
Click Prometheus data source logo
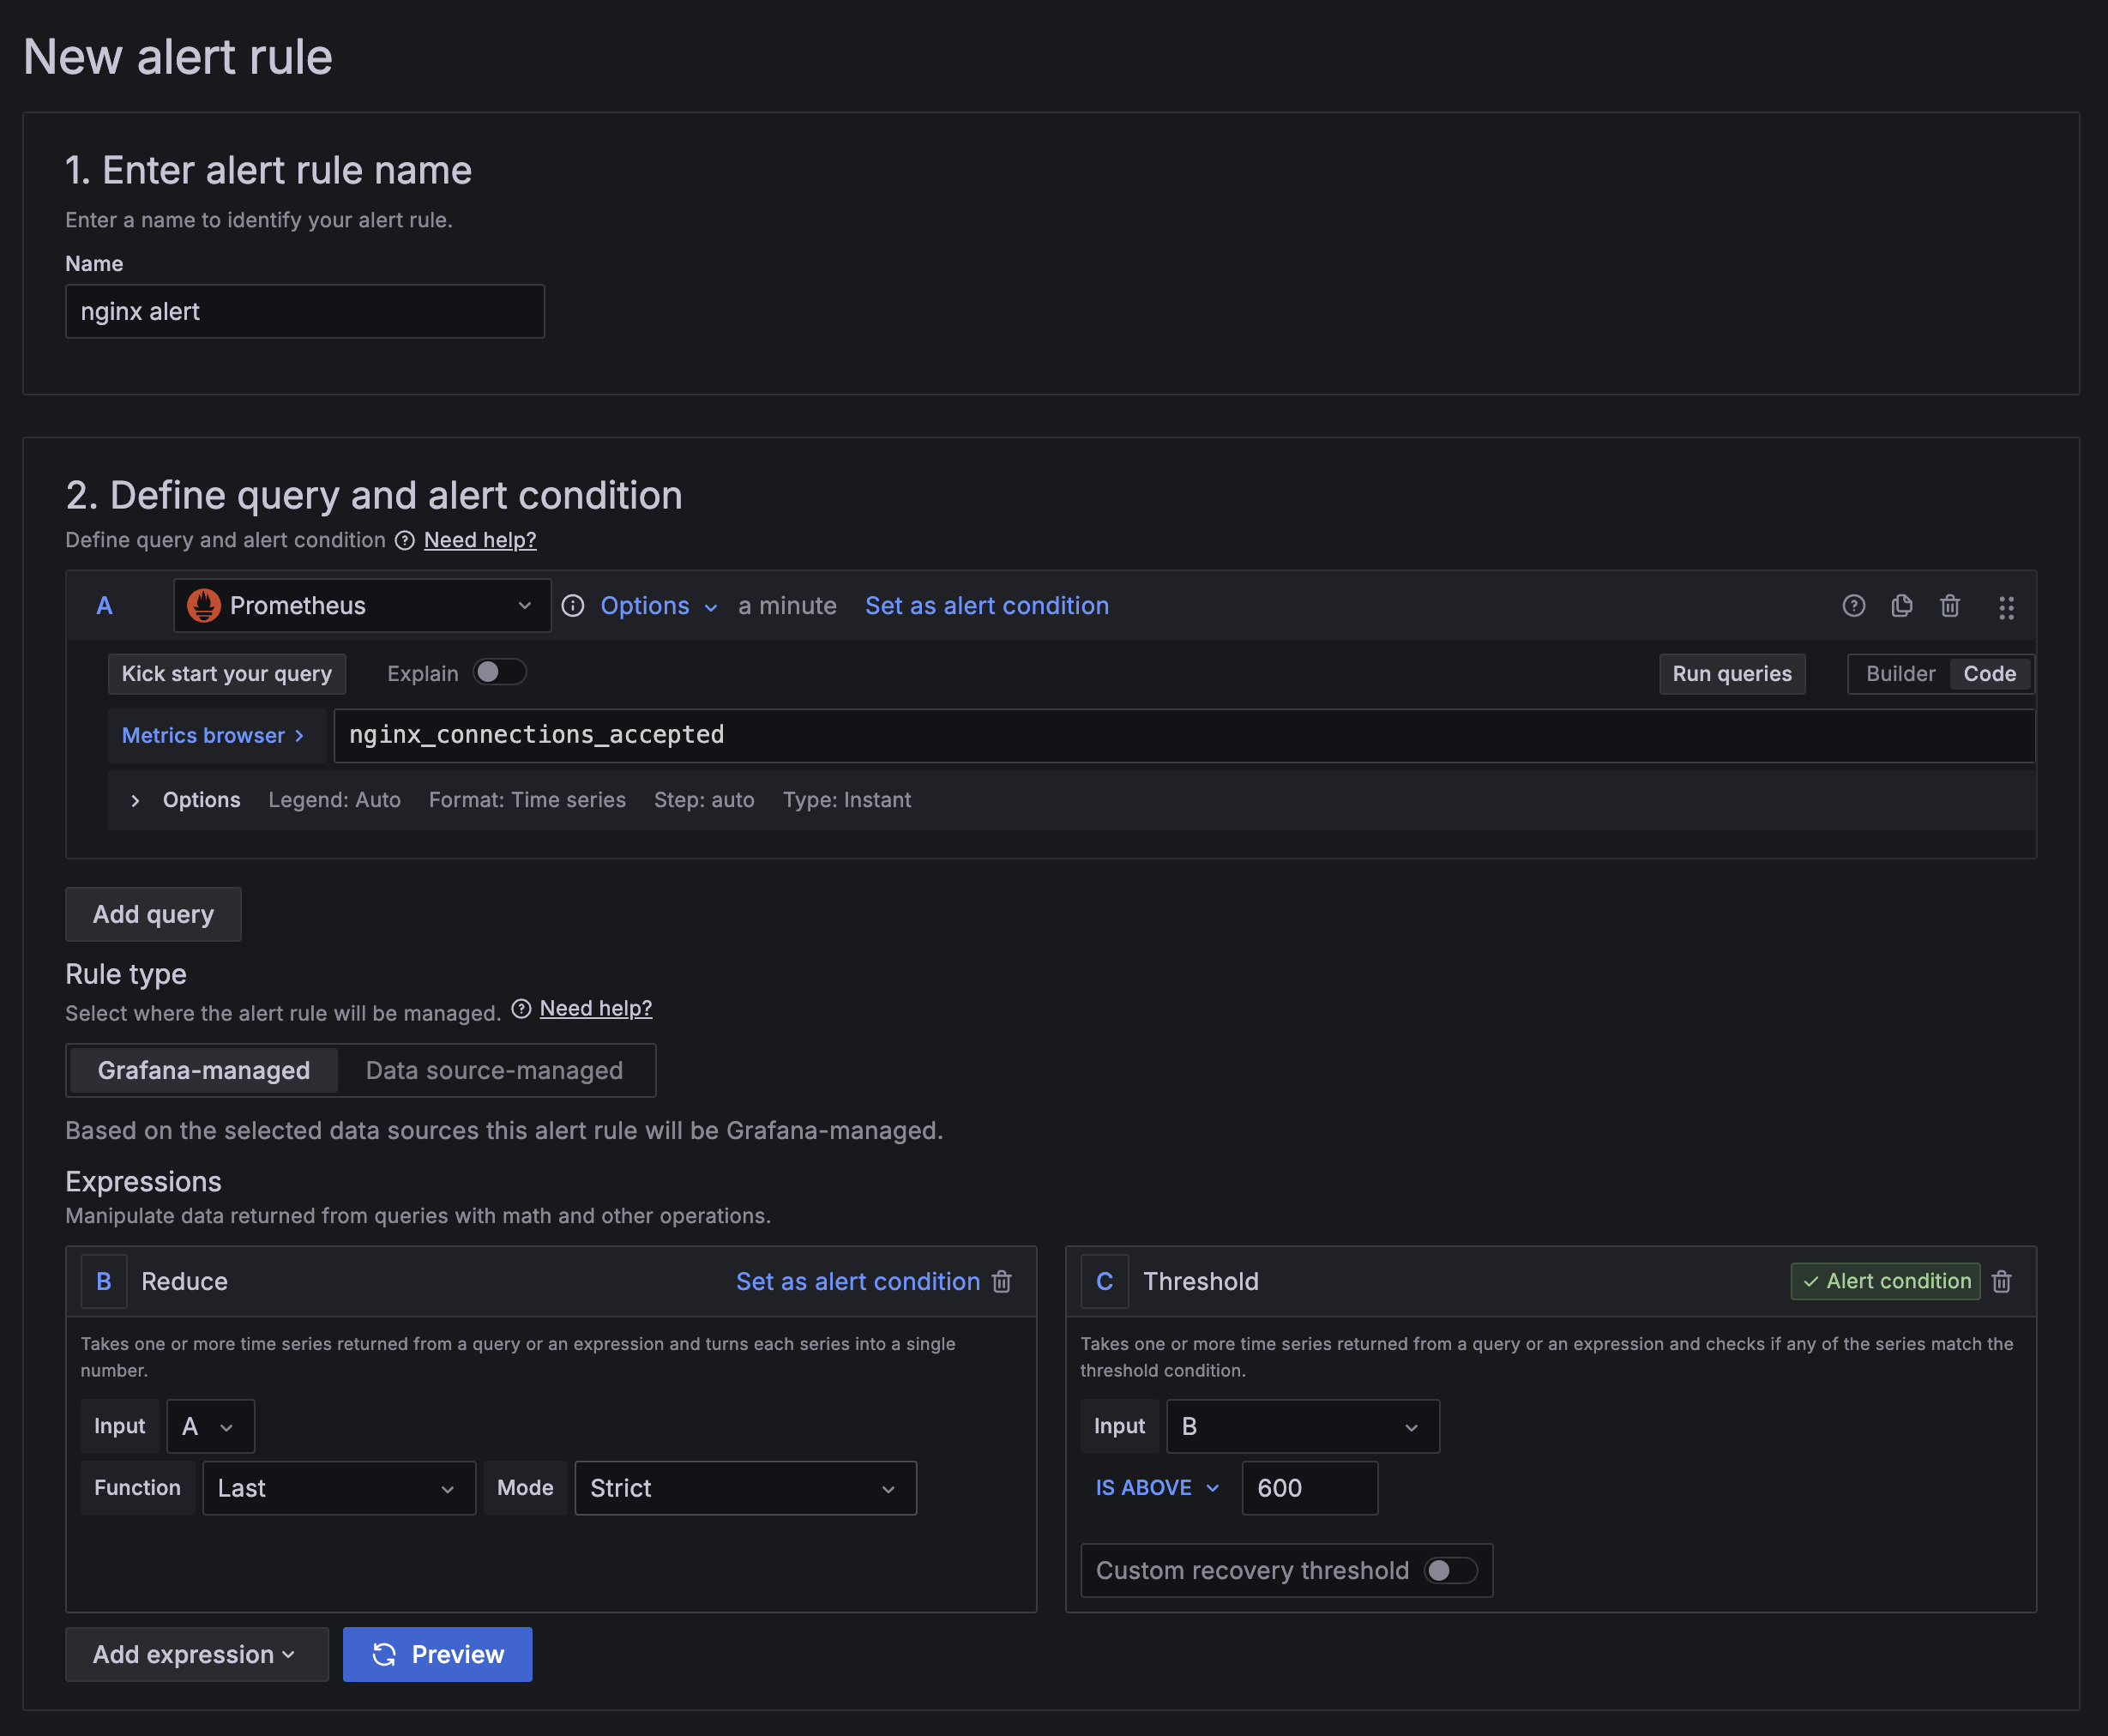(x=204, y=606)
